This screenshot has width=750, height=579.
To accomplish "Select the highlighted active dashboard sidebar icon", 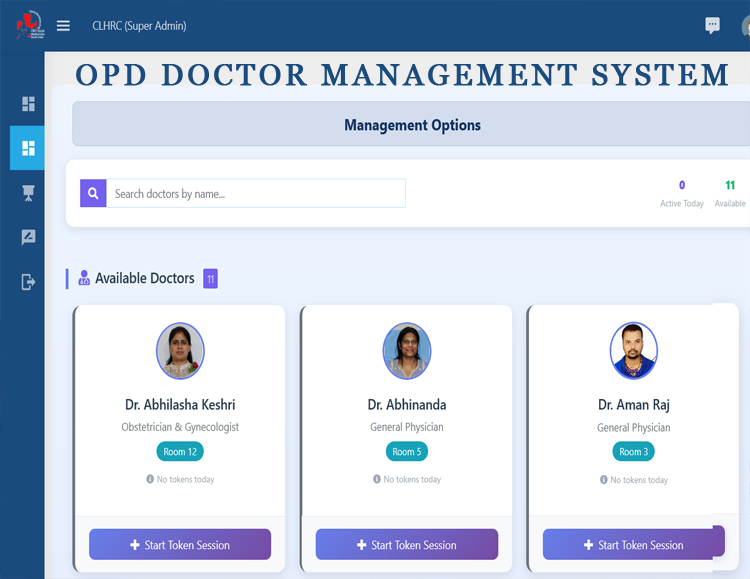I will click(x=28, y=148).
